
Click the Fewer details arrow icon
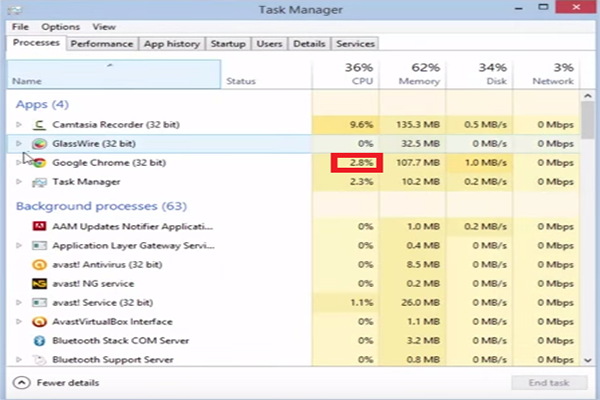[21, 383]
